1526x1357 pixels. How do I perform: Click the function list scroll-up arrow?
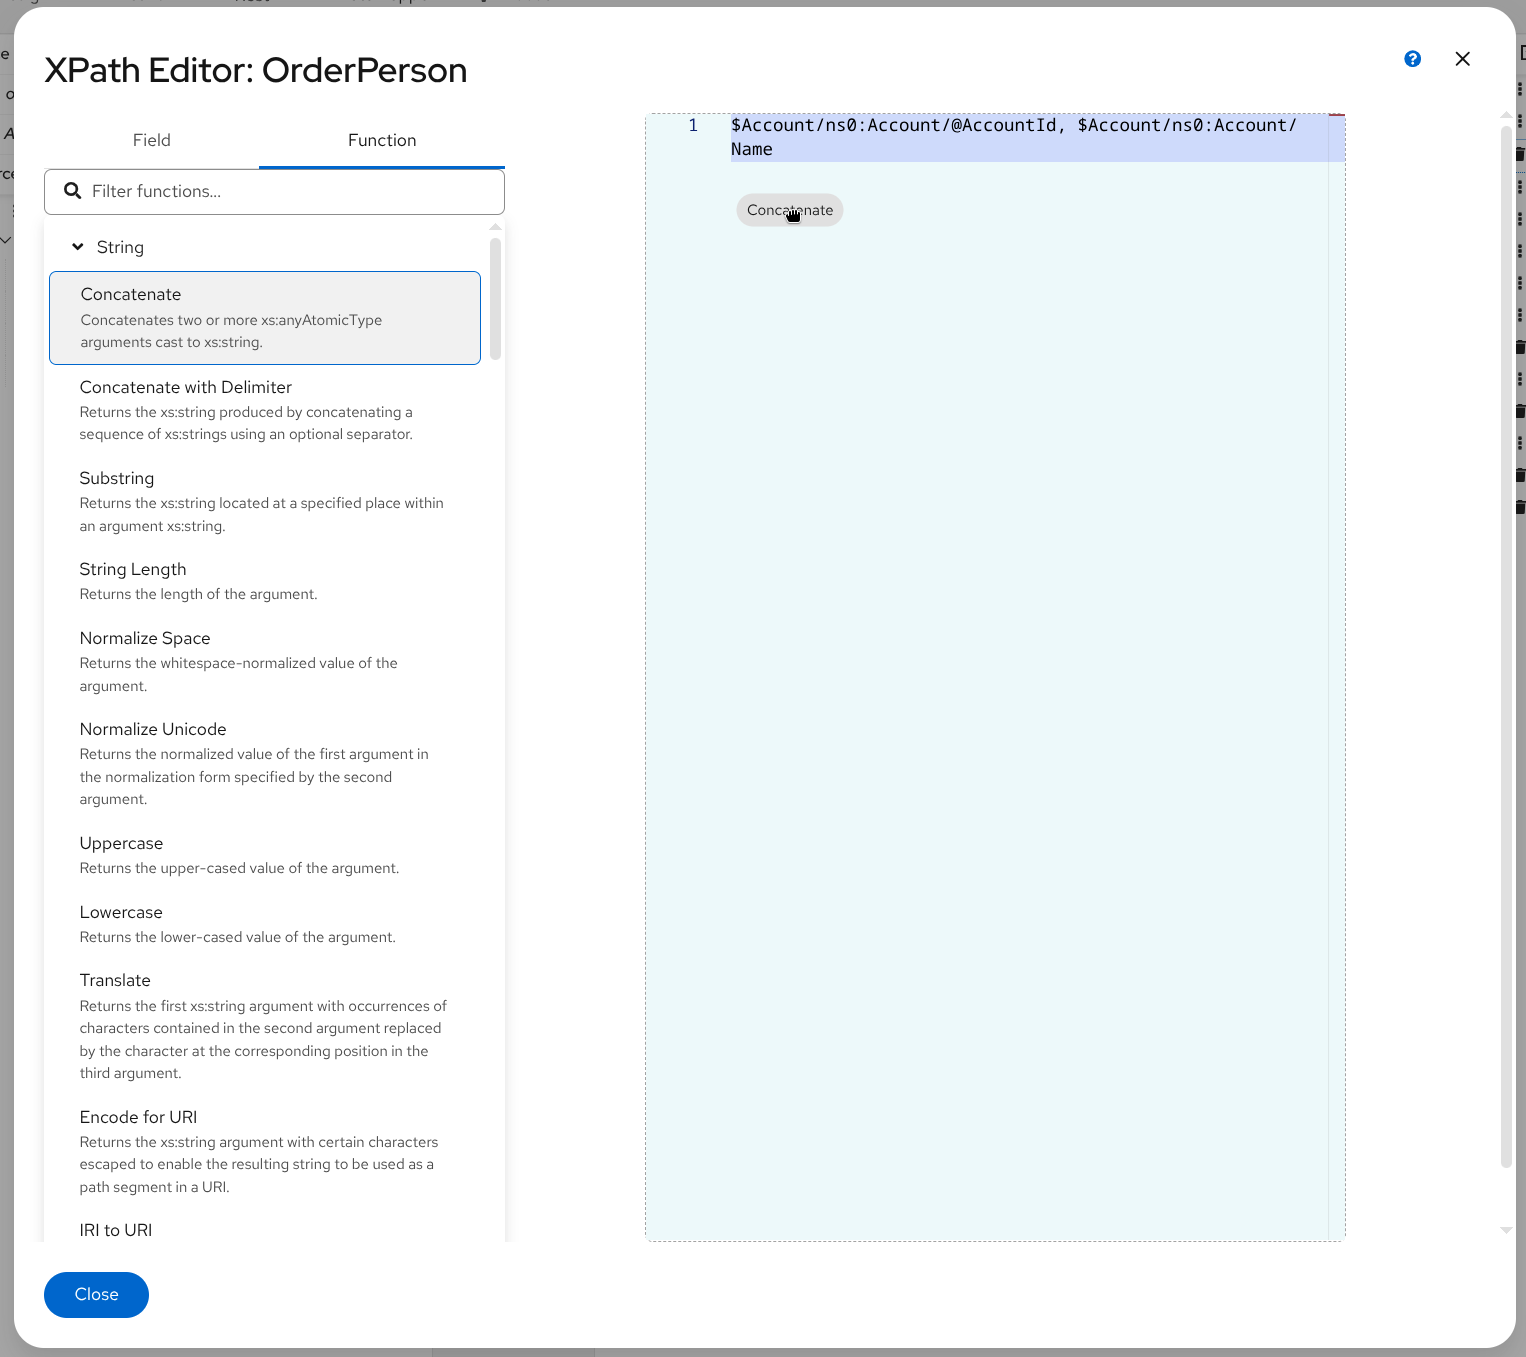pos(495,227)
